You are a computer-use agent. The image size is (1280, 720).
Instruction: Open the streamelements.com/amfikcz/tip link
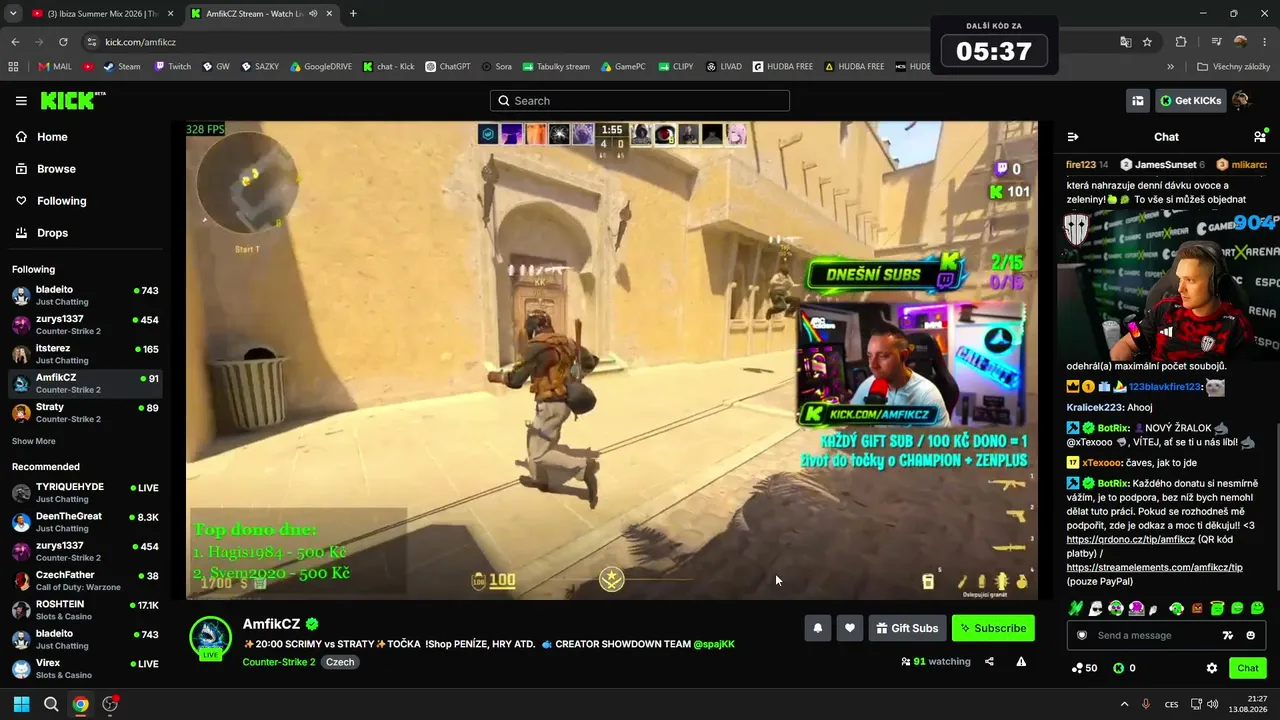pos(1155,567)
